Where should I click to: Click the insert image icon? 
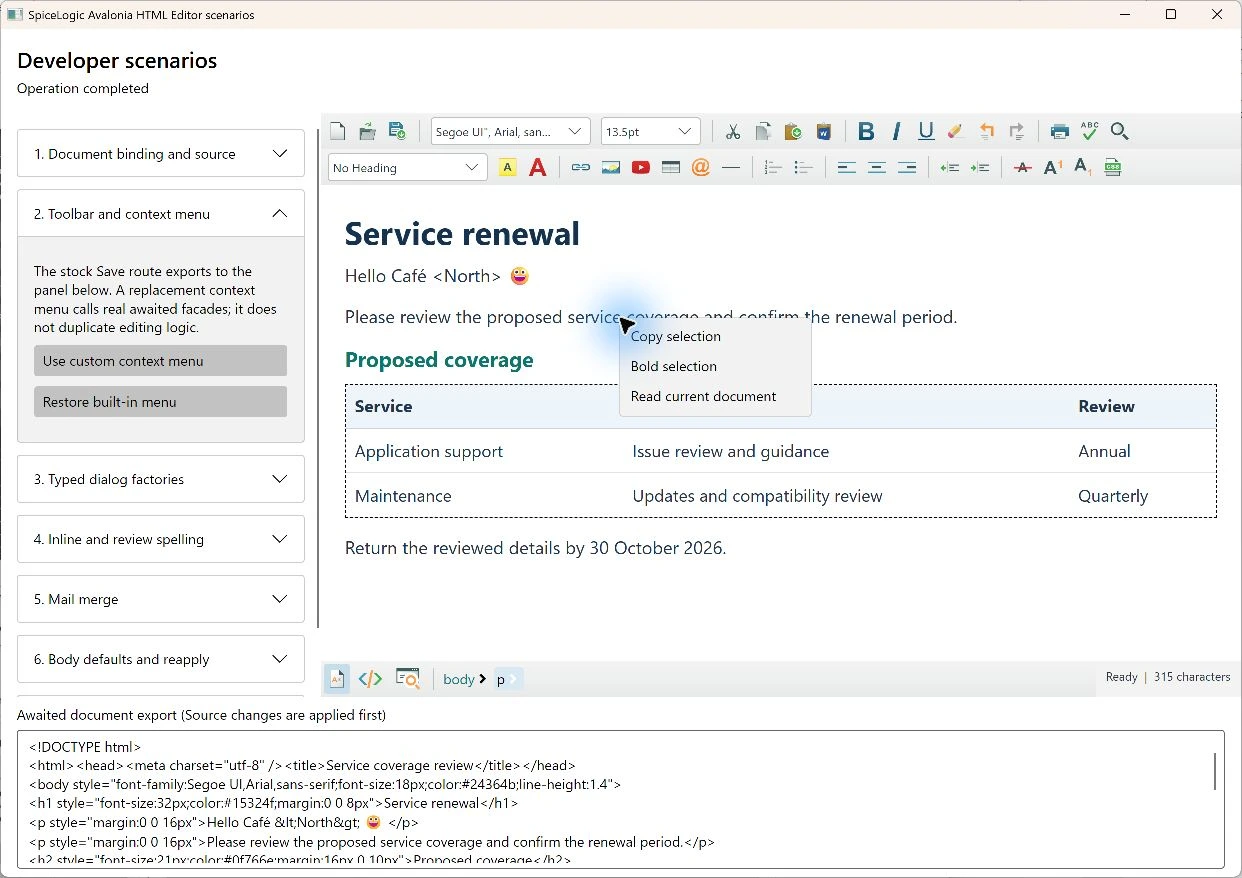point(611,167)
